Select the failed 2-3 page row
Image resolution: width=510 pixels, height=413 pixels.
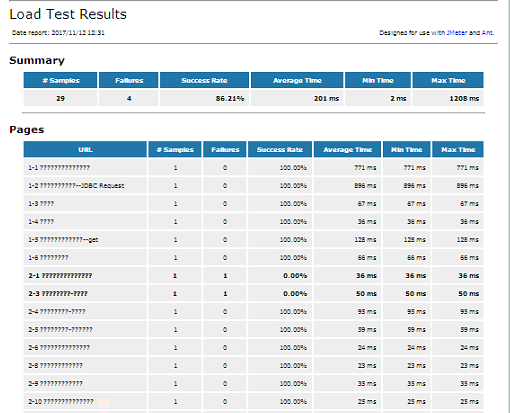pyautogui.click(x=253, y=294)
